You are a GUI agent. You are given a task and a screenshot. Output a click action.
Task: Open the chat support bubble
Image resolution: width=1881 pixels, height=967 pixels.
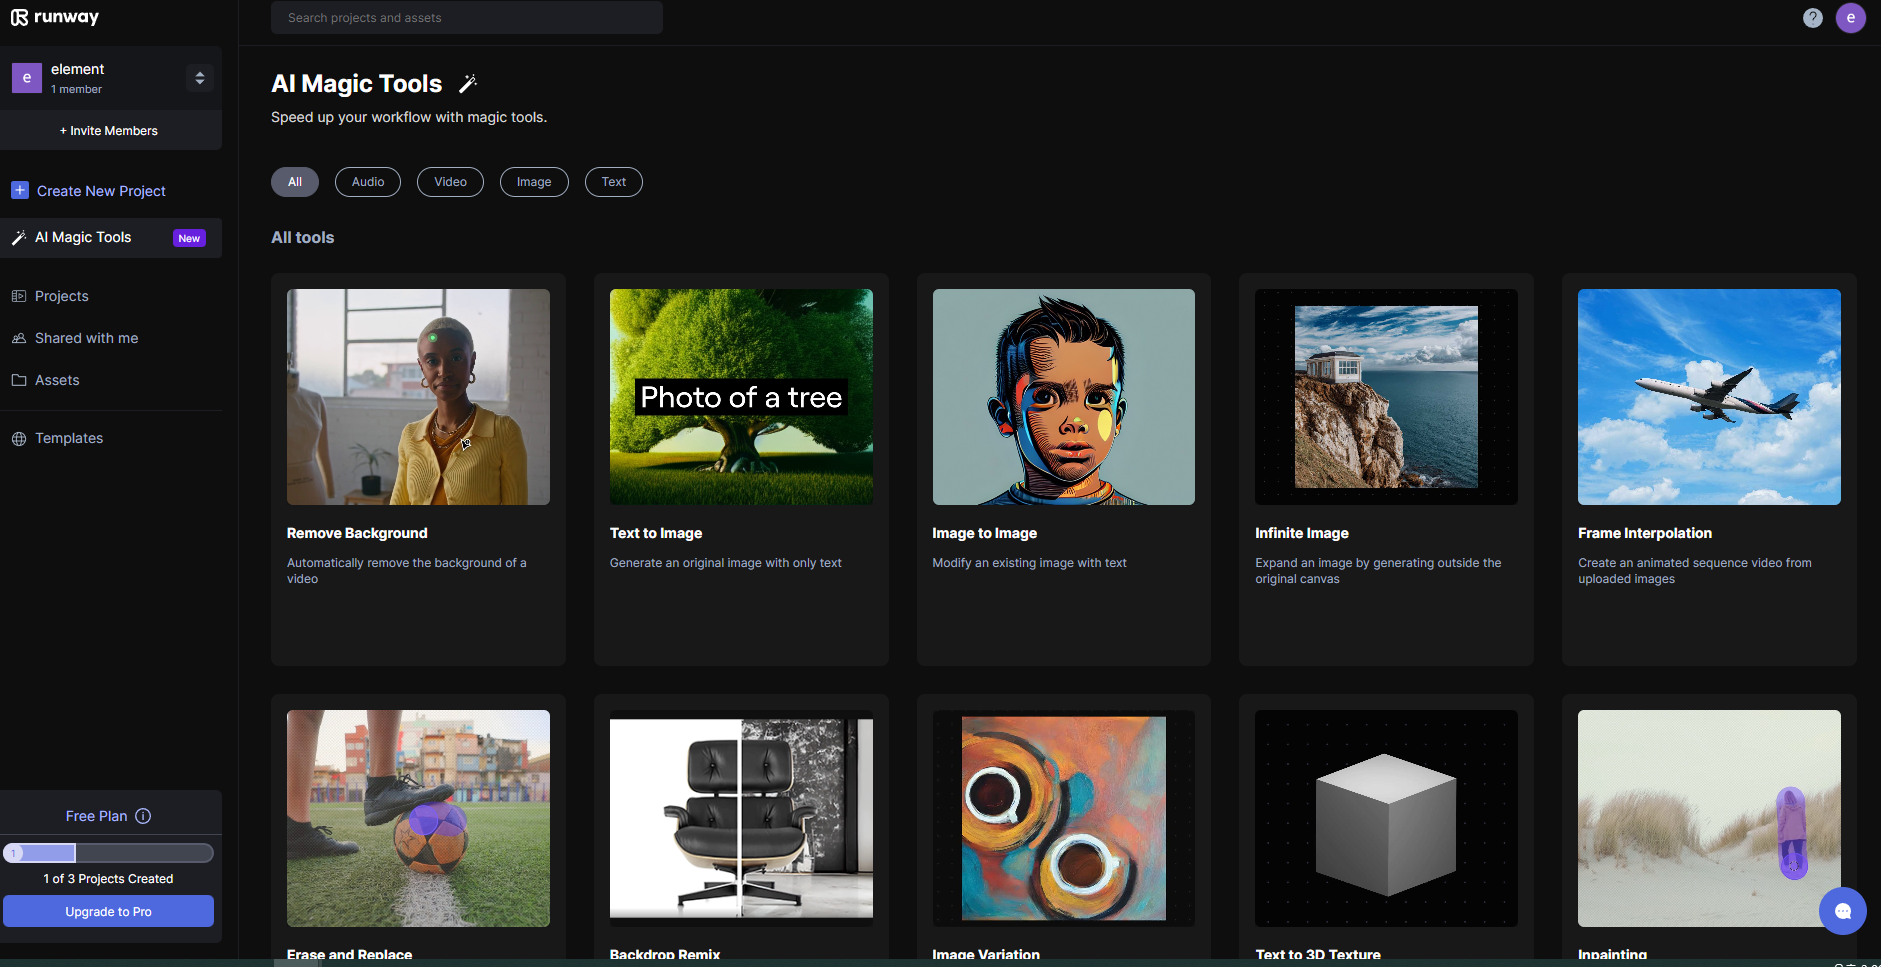[1843, 911]
